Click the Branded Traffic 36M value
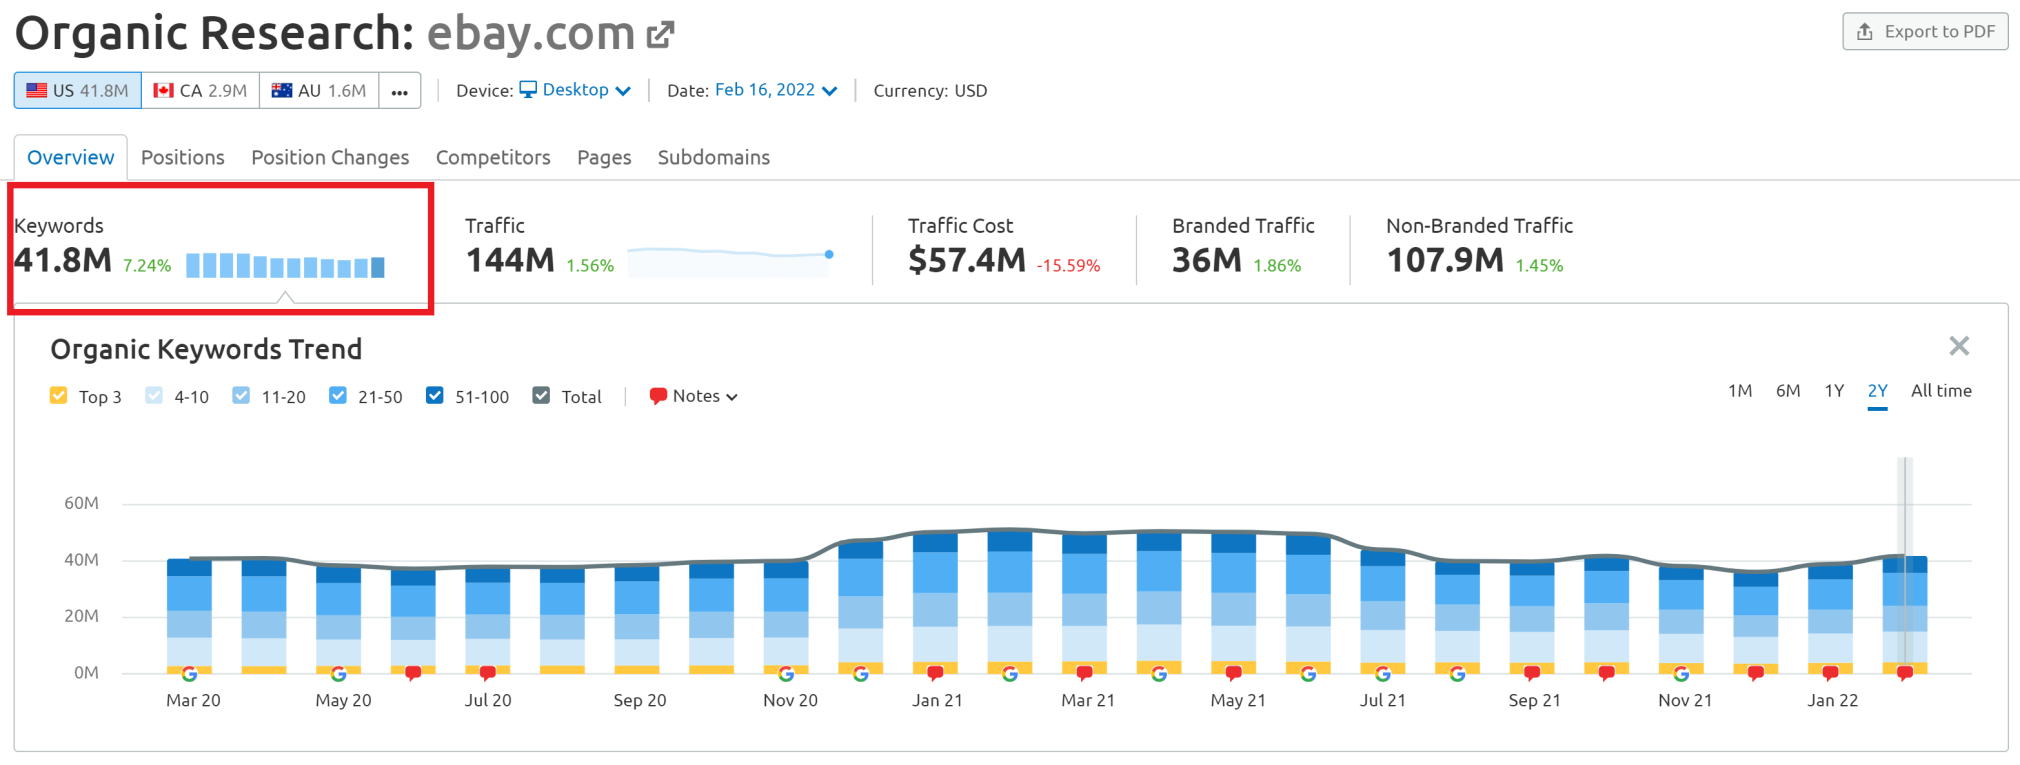This screenshot has height=765, width=2020. (x=1207, y=260)
